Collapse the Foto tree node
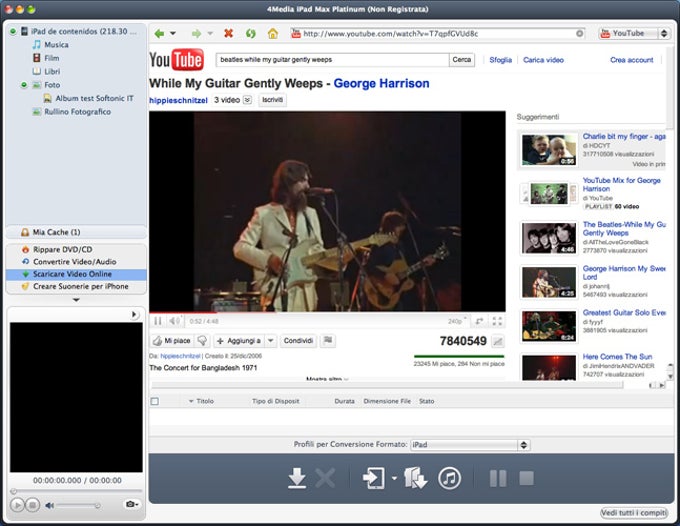 [x=24, y=85]
